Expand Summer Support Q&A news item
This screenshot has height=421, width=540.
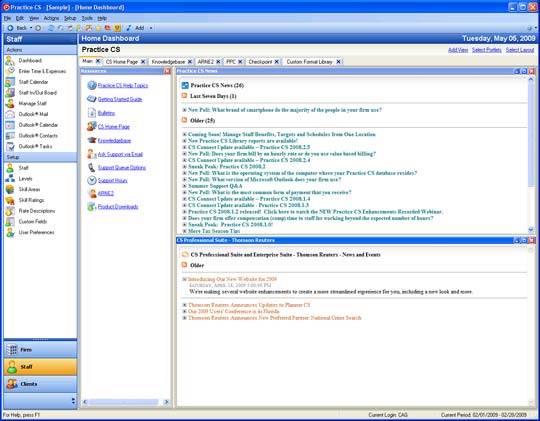tap(185, 186)
